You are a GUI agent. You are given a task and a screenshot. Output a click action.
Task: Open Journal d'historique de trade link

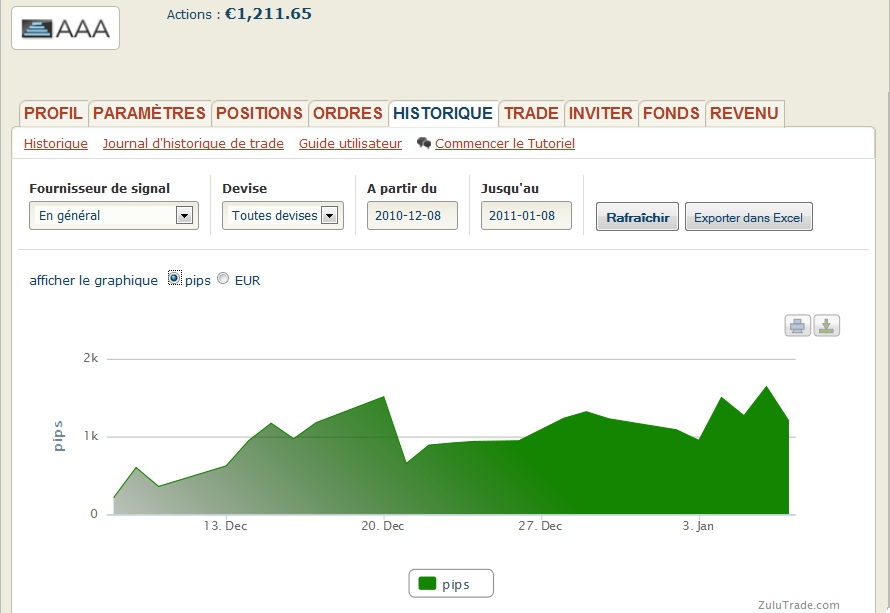pos(193,144)
